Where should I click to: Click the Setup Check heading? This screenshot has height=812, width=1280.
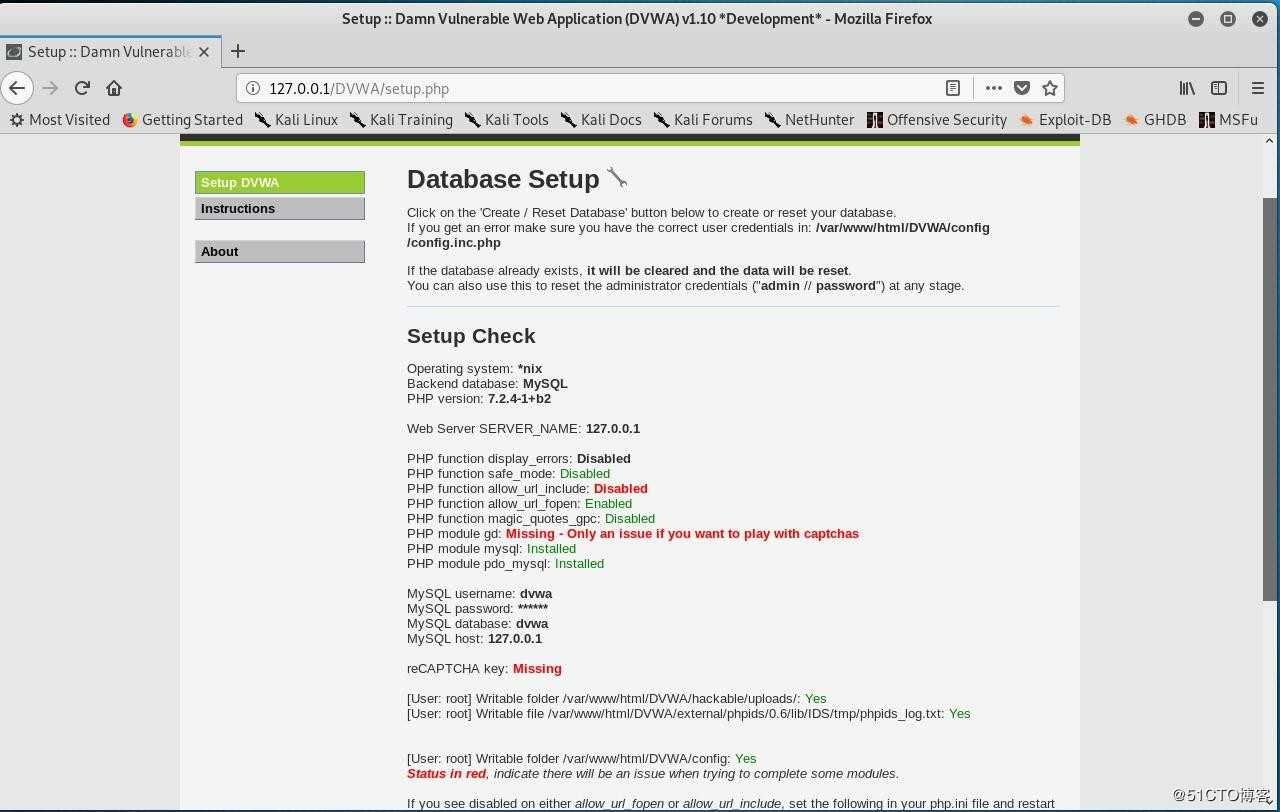[471, 336]
